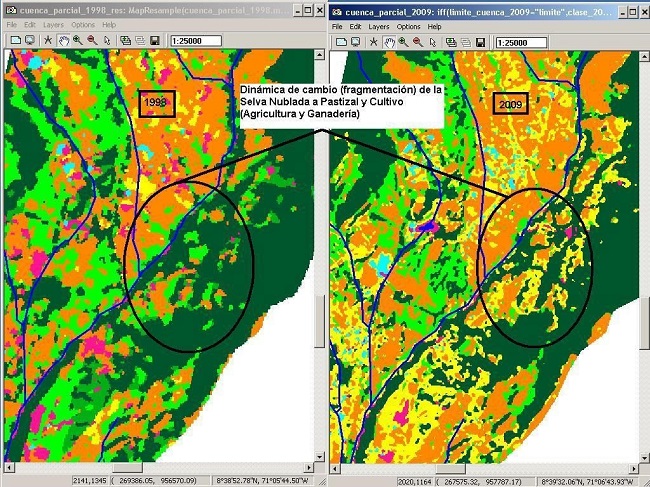Screen dimensions: 650x487
Task: Click the Zoom In magnifier in 2009 window
Action: [402, 41]
